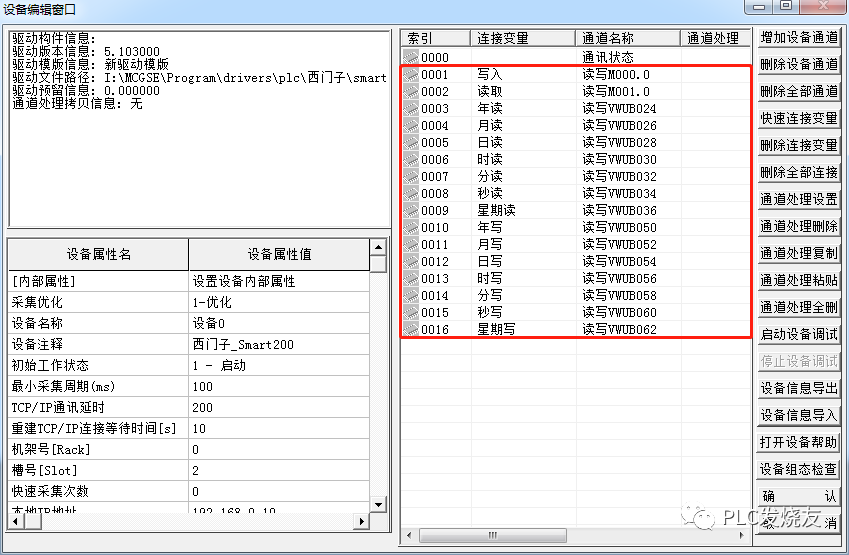Select 西门子_Smart200 device comment value
Viewport: 849px width, 555px height.
[x=279, y=344]
